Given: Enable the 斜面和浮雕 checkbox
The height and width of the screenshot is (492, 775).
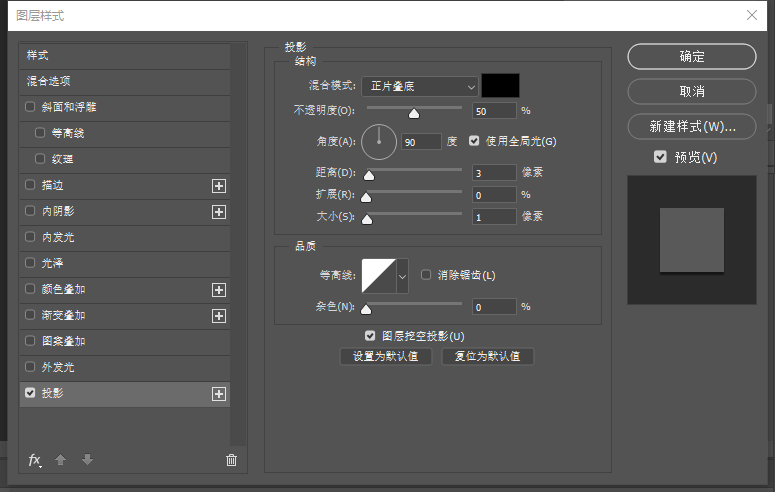Looking at the screenshot, I should (x=30, y=107).
